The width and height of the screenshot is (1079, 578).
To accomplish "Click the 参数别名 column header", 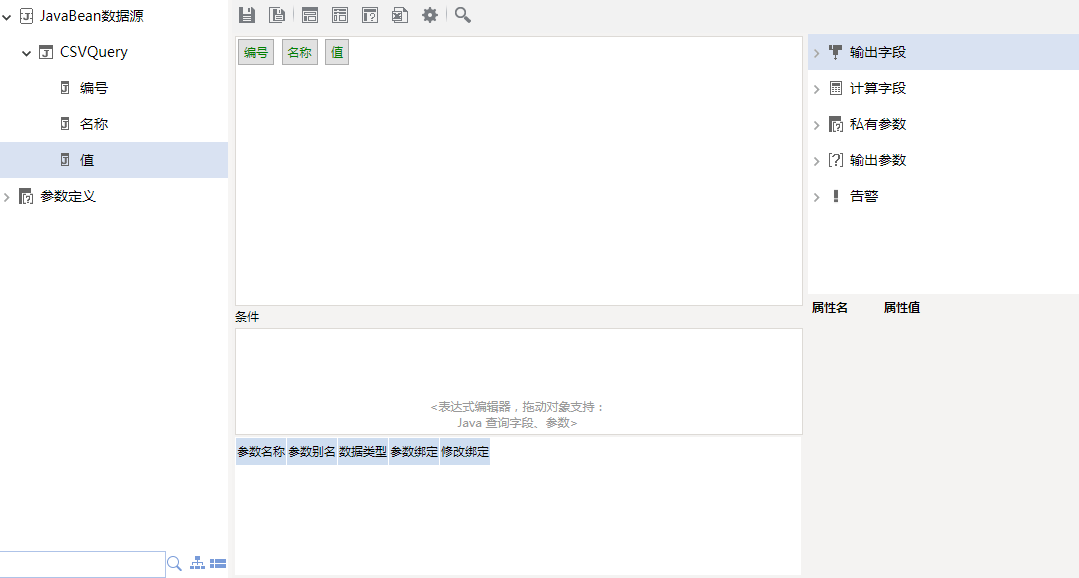I will point(312,451).
